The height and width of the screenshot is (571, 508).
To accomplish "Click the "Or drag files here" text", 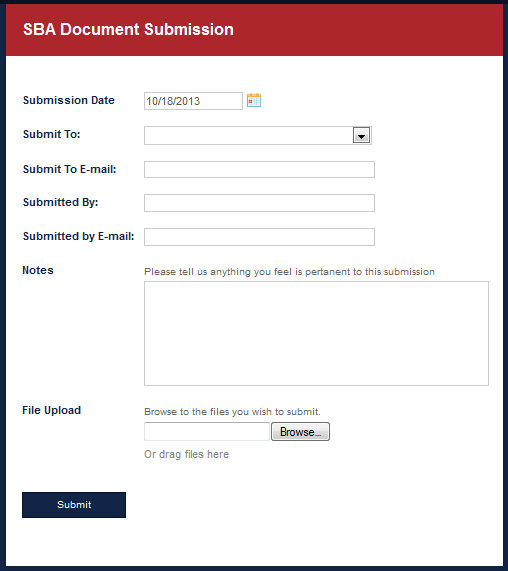I will [x=186, y=454].
